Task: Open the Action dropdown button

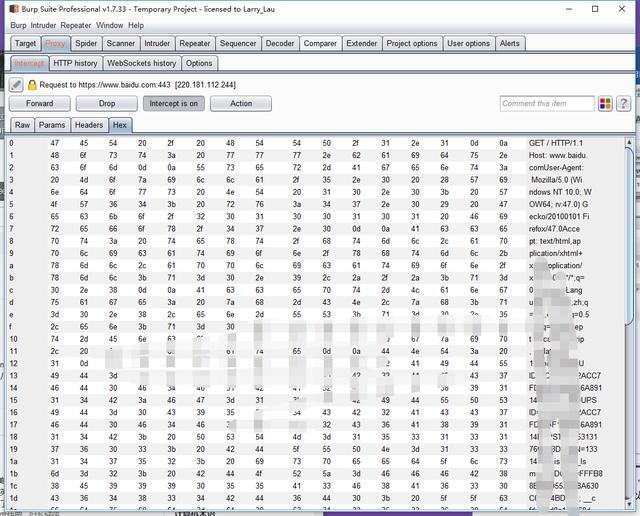Action: [x=241, y=104]
